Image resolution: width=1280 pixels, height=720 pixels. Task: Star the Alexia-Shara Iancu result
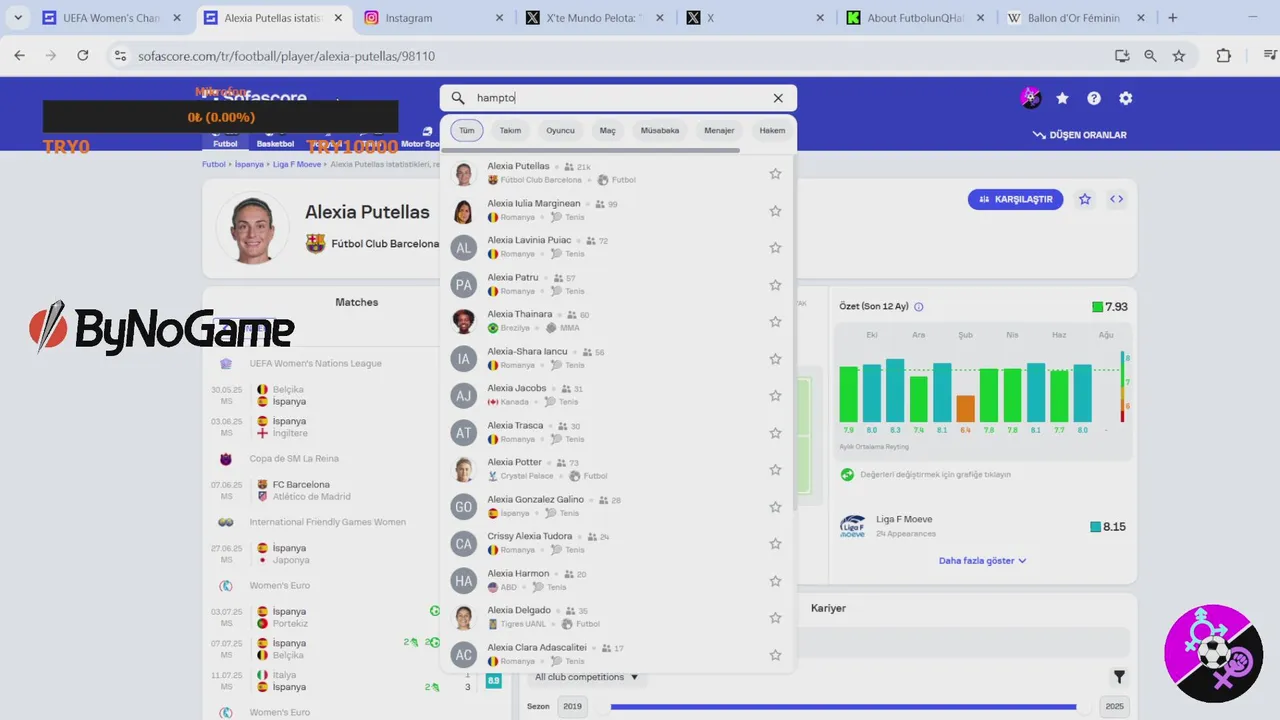775,359
